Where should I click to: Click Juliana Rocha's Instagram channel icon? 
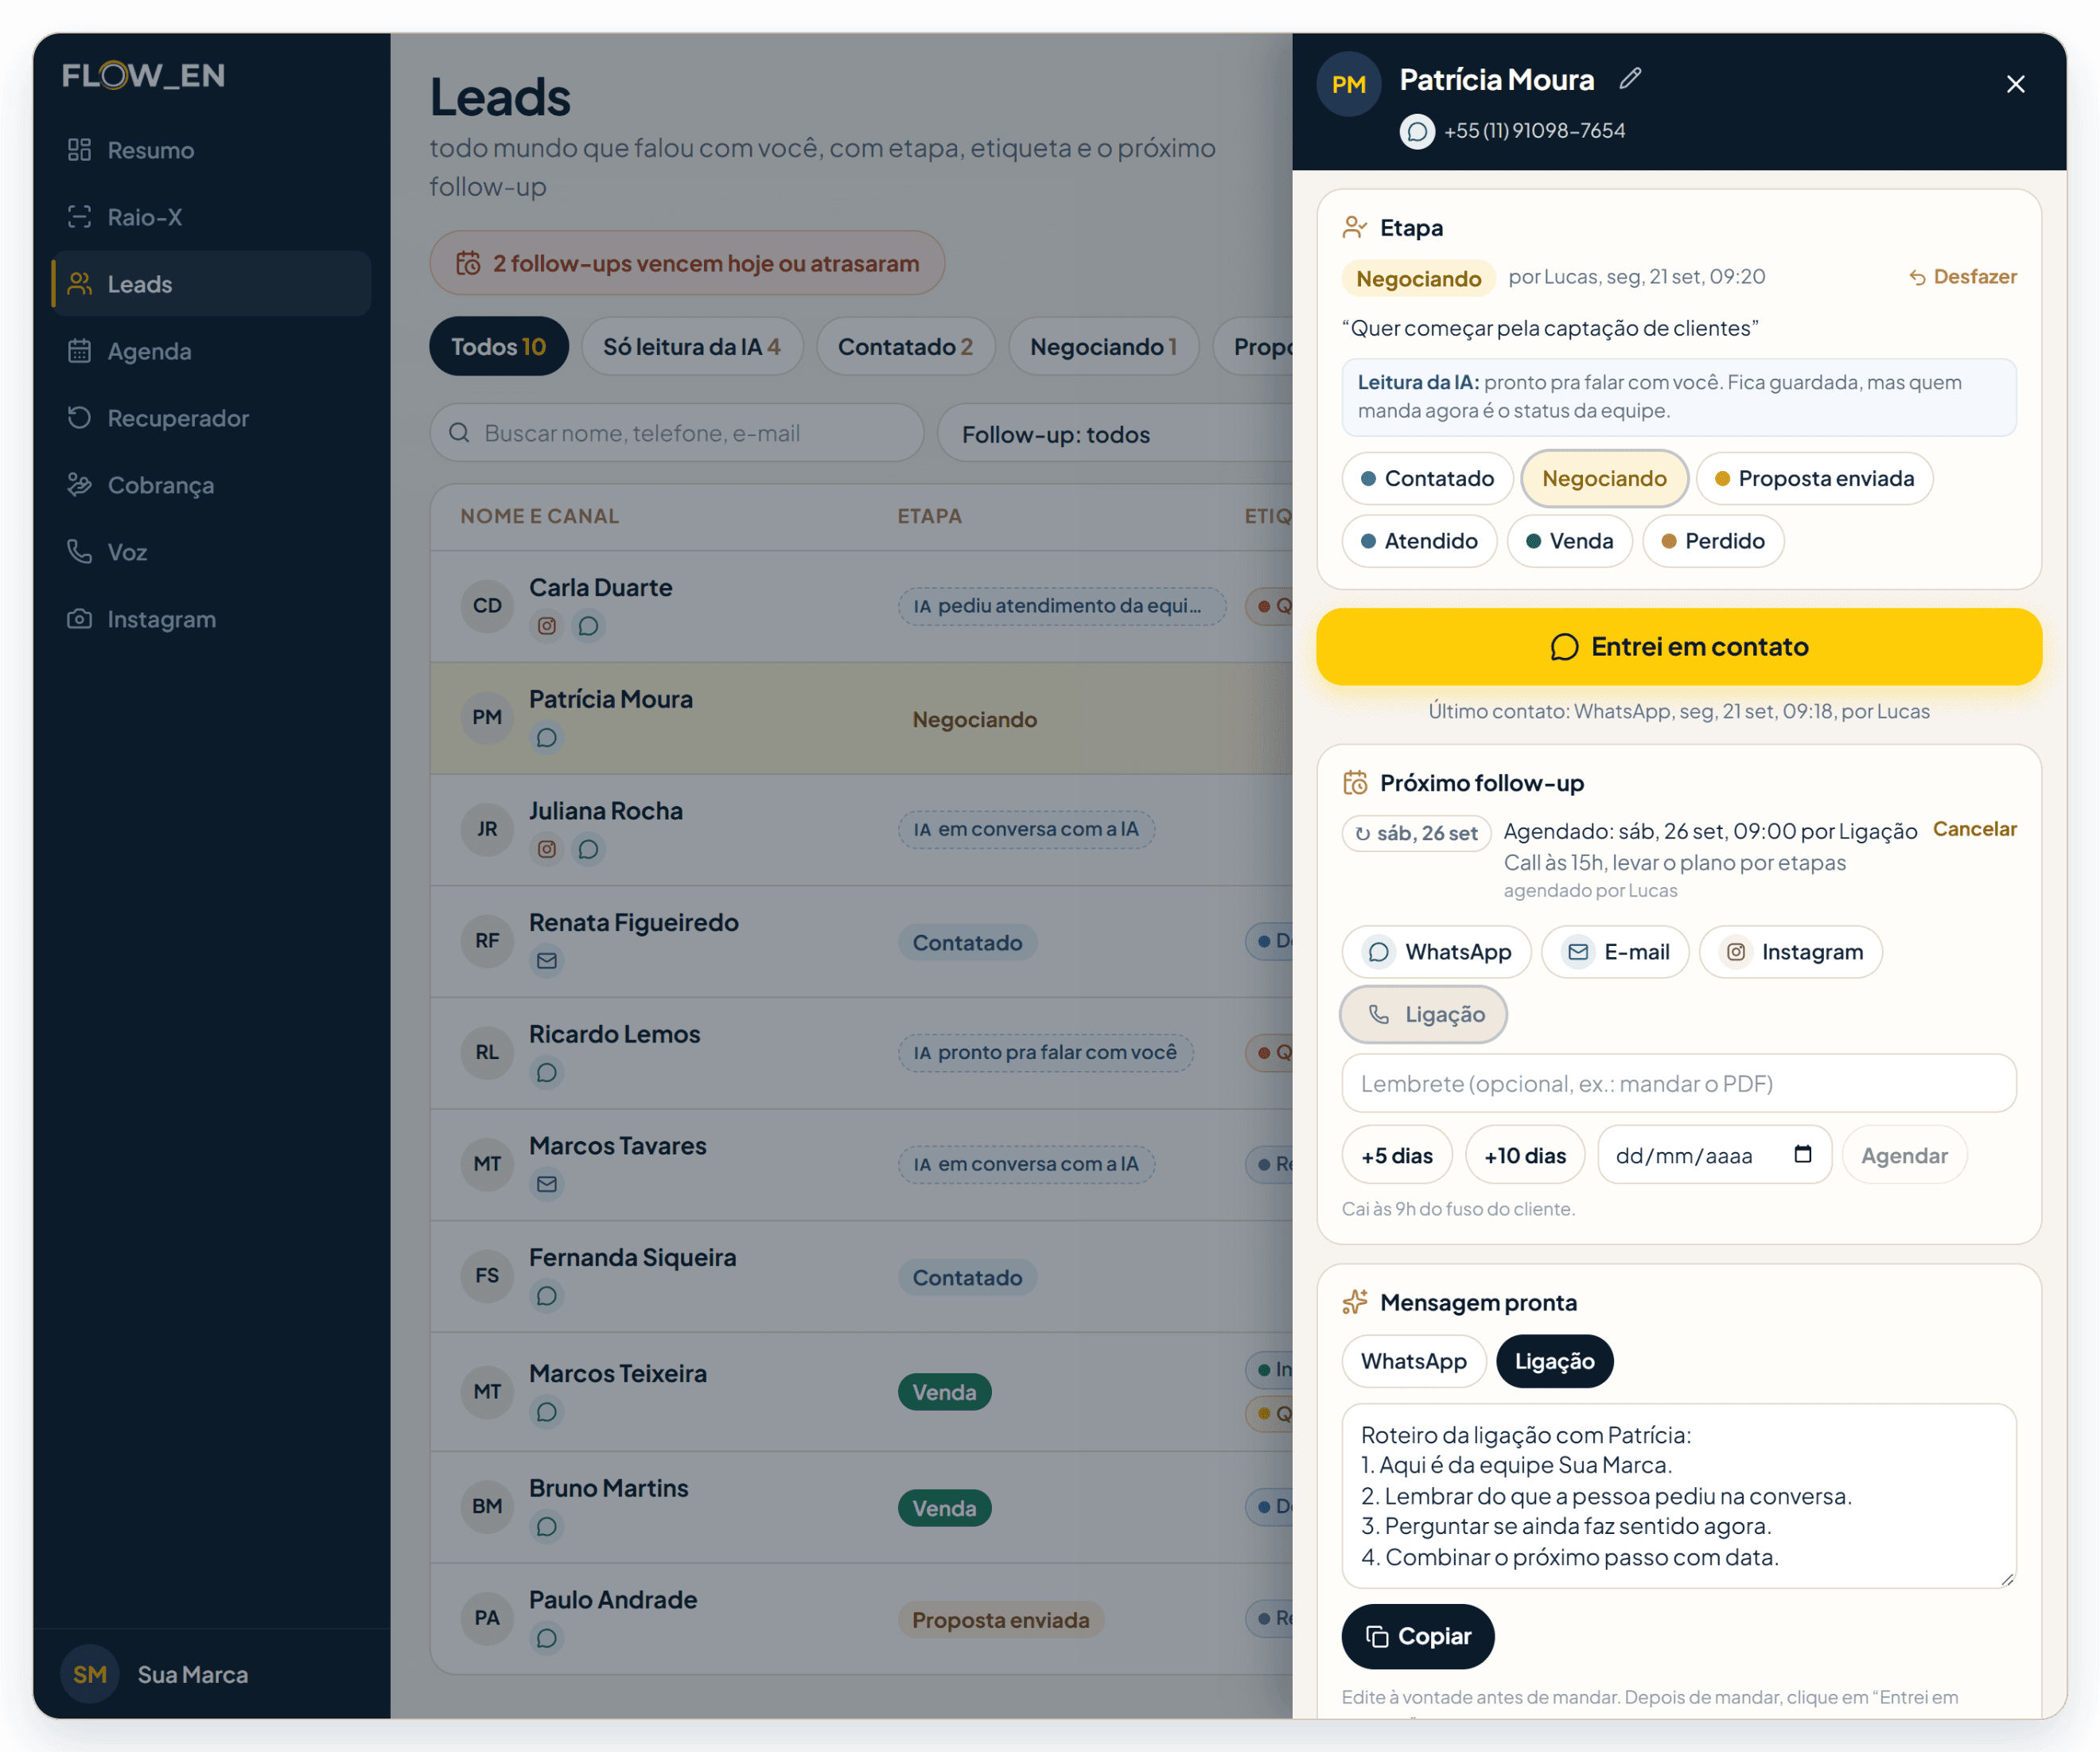tap(546, 849)
